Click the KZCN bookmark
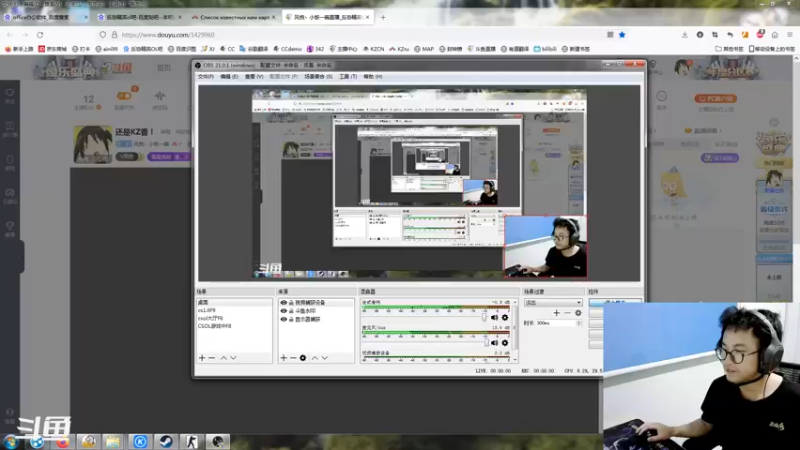 (373, 49)
